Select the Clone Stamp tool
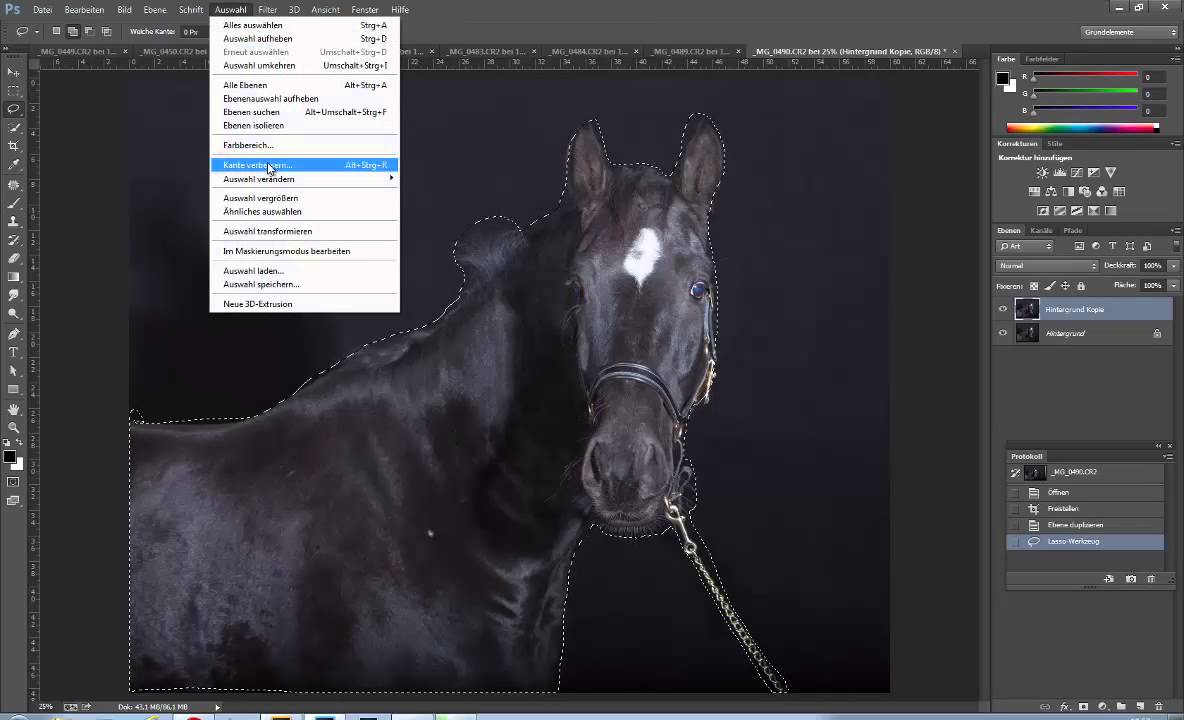 point(14,221)
